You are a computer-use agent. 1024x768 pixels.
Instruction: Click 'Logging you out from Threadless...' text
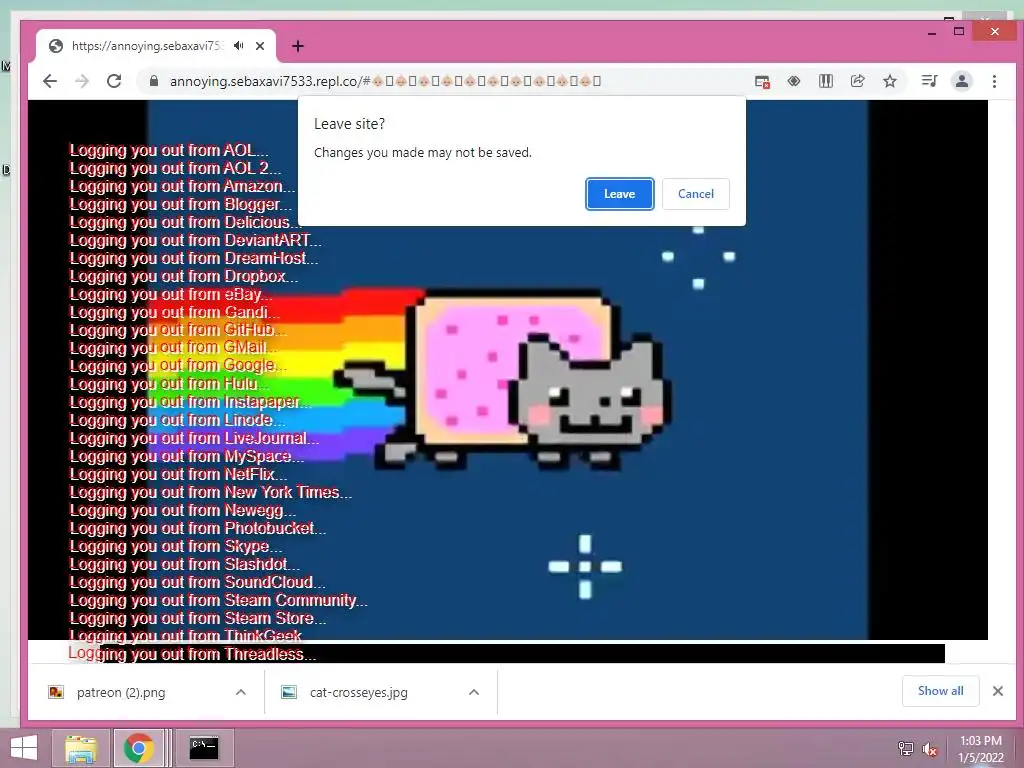point(192,654)
